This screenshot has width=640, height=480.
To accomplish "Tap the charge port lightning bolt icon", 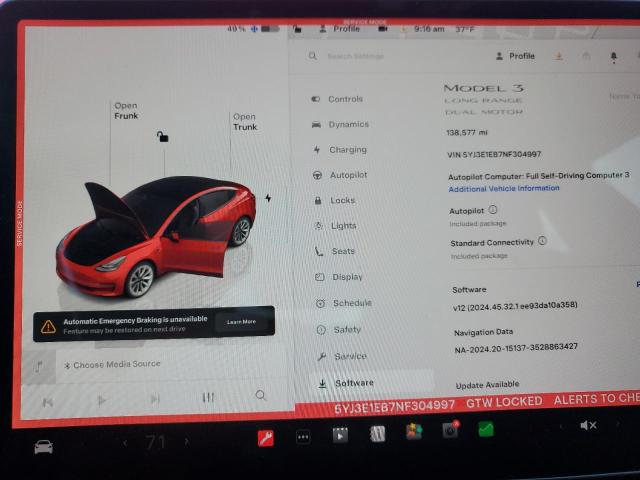I will point(268,198).
